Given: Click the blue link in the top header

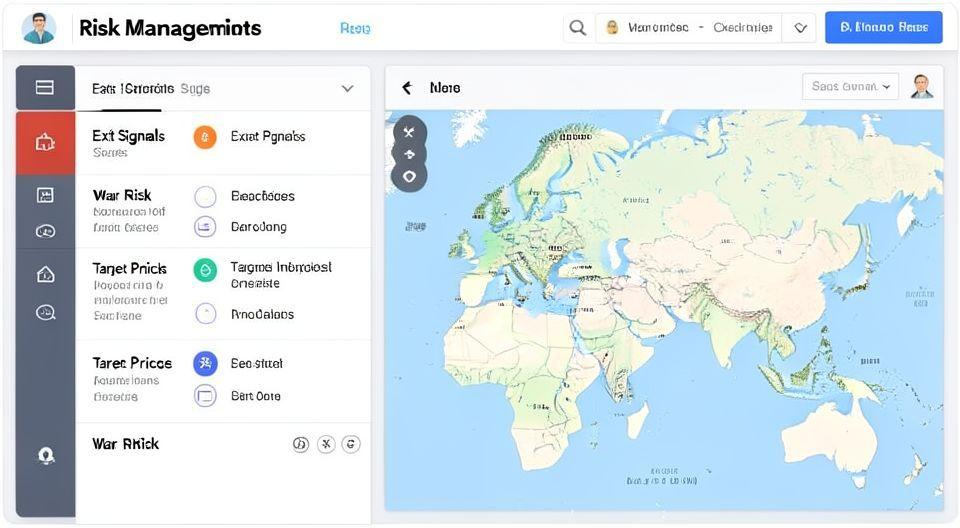Looking at the screenshot, I should pyautogui.click(x=355, y=29).
